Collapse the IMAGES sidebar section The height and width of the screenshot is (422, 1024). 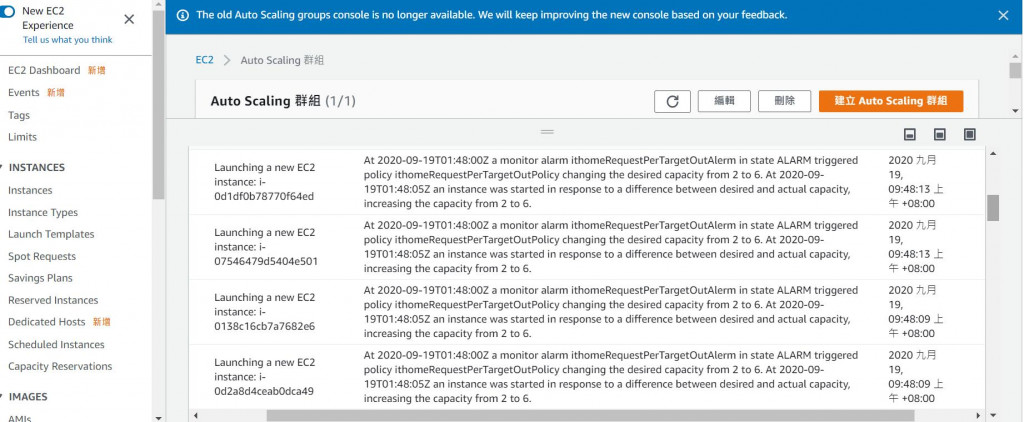[x=2, y=397]
